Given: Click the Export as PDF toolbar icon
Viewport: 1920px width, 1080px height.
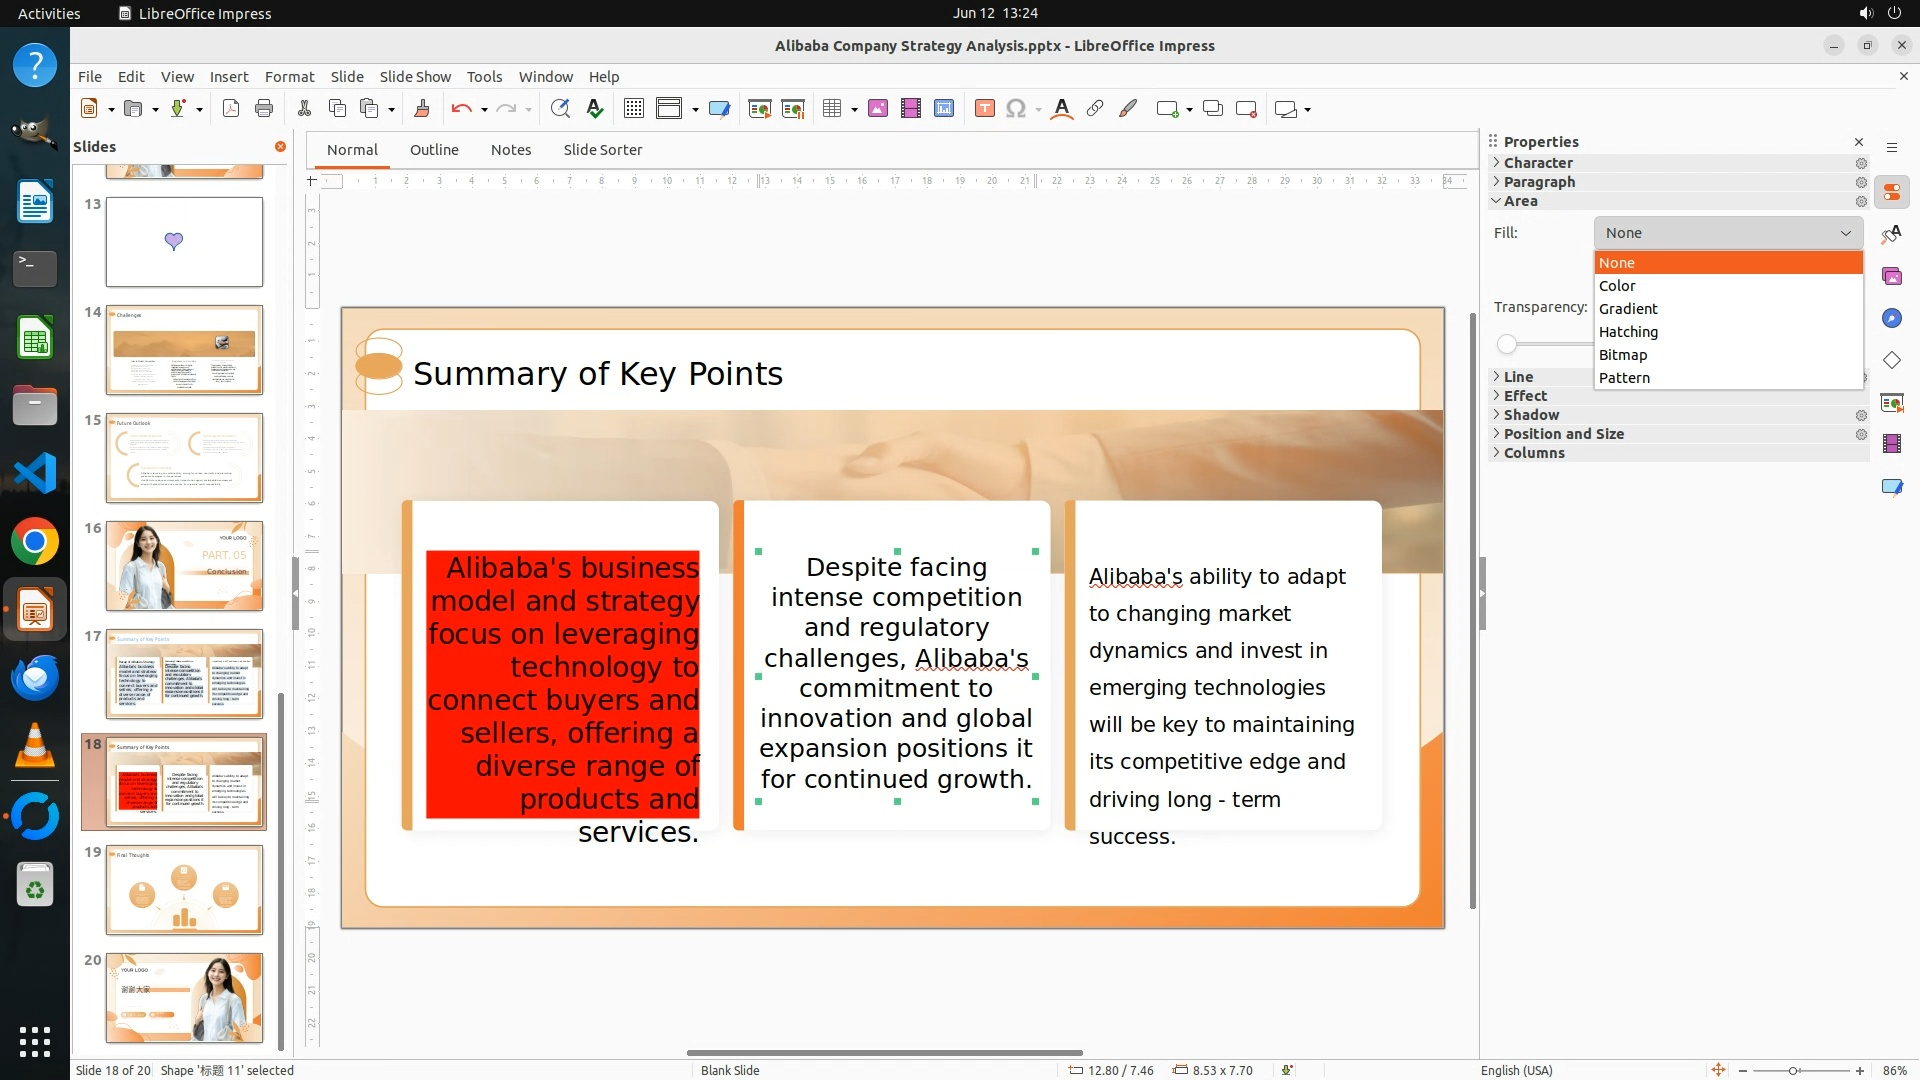Looking at the screenshot, I should tap(231, 109).
